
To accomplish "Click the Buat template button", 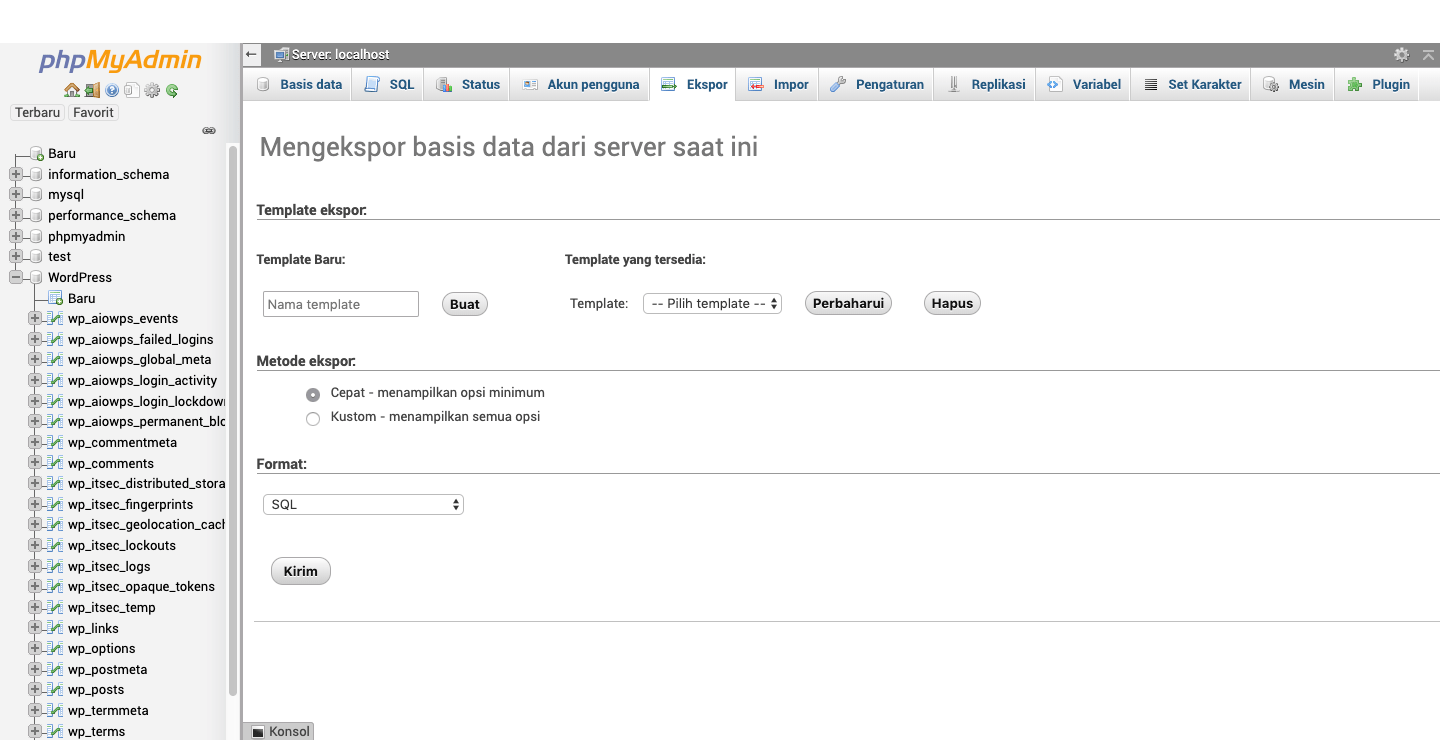I will pos(465,304).
